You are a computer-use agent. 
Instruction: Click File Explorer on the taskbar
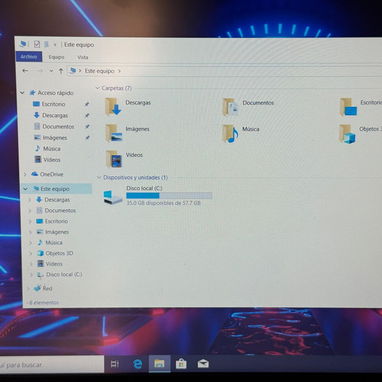pyautogui.click(x=159, y=364)
